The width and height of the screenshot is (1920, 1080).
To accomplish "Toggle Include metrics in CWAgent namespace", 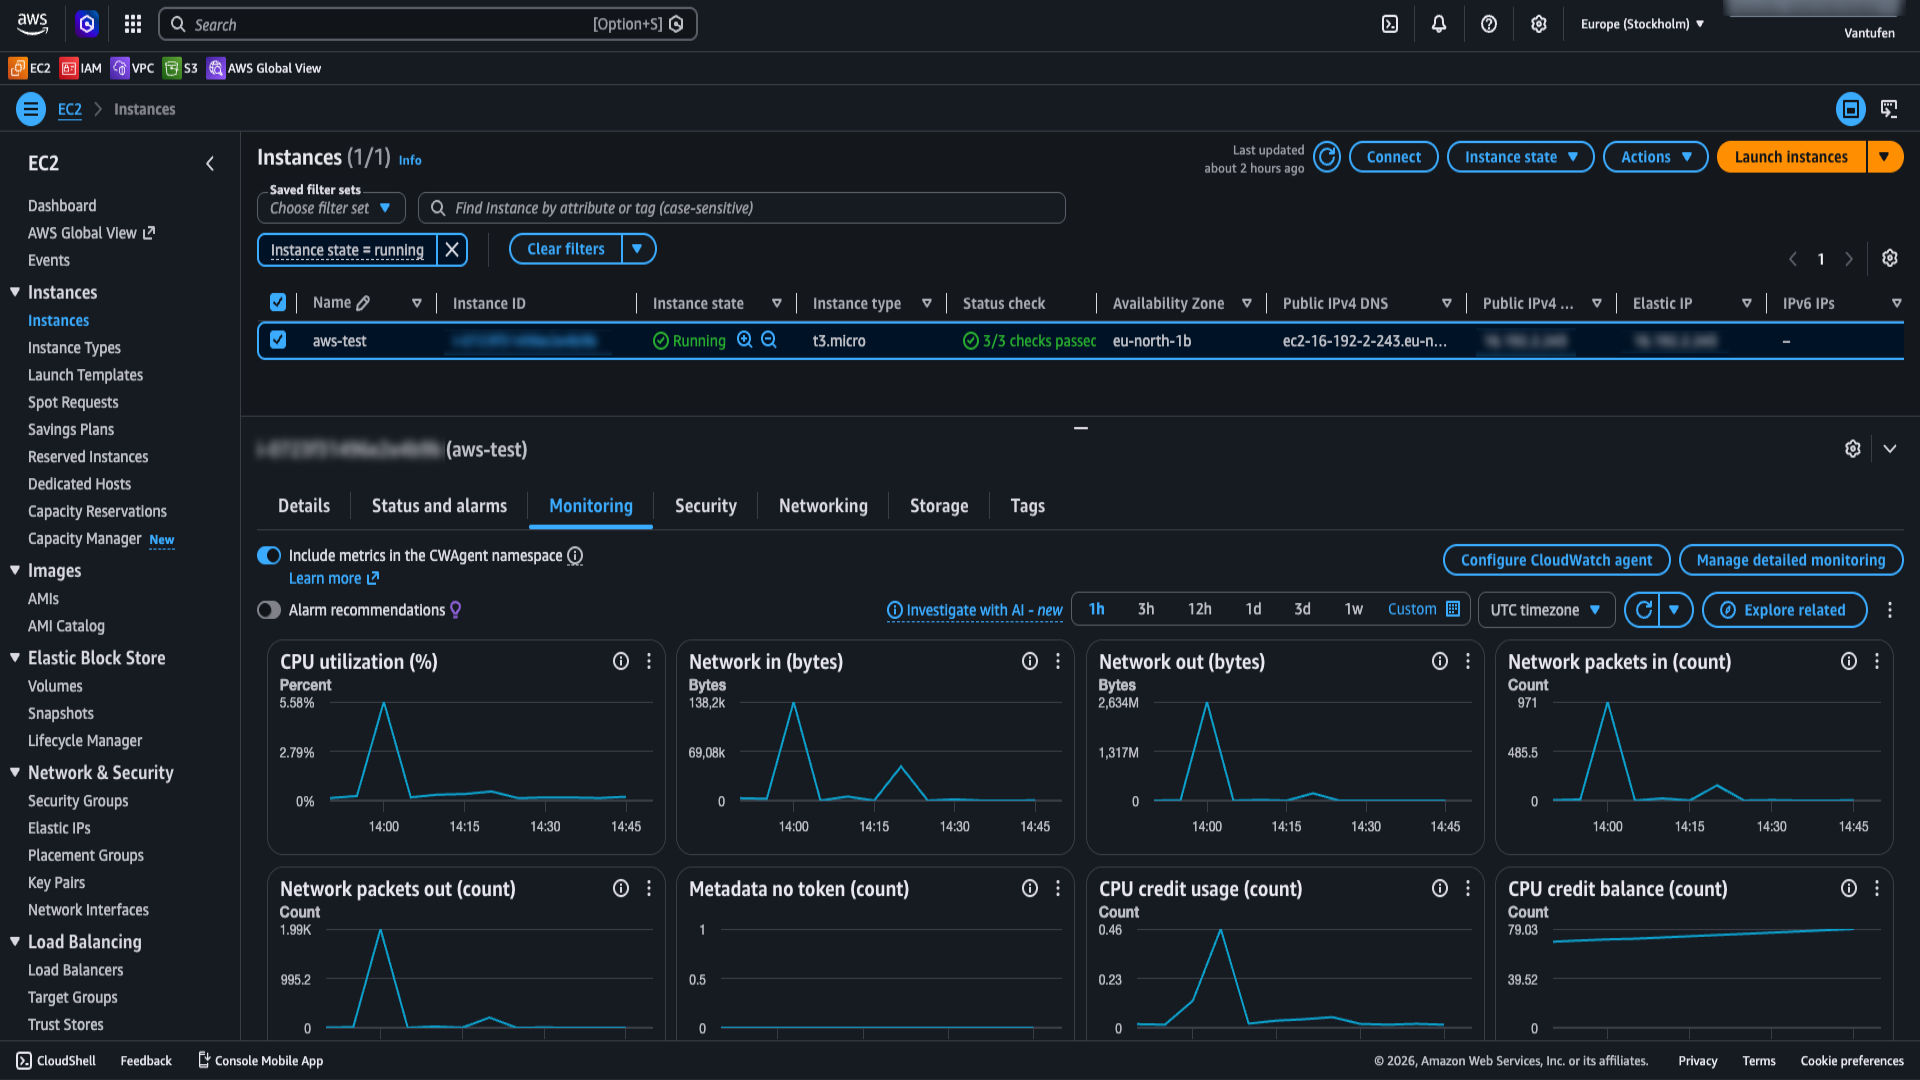I will pyautogui.click(x=269, y=555).
